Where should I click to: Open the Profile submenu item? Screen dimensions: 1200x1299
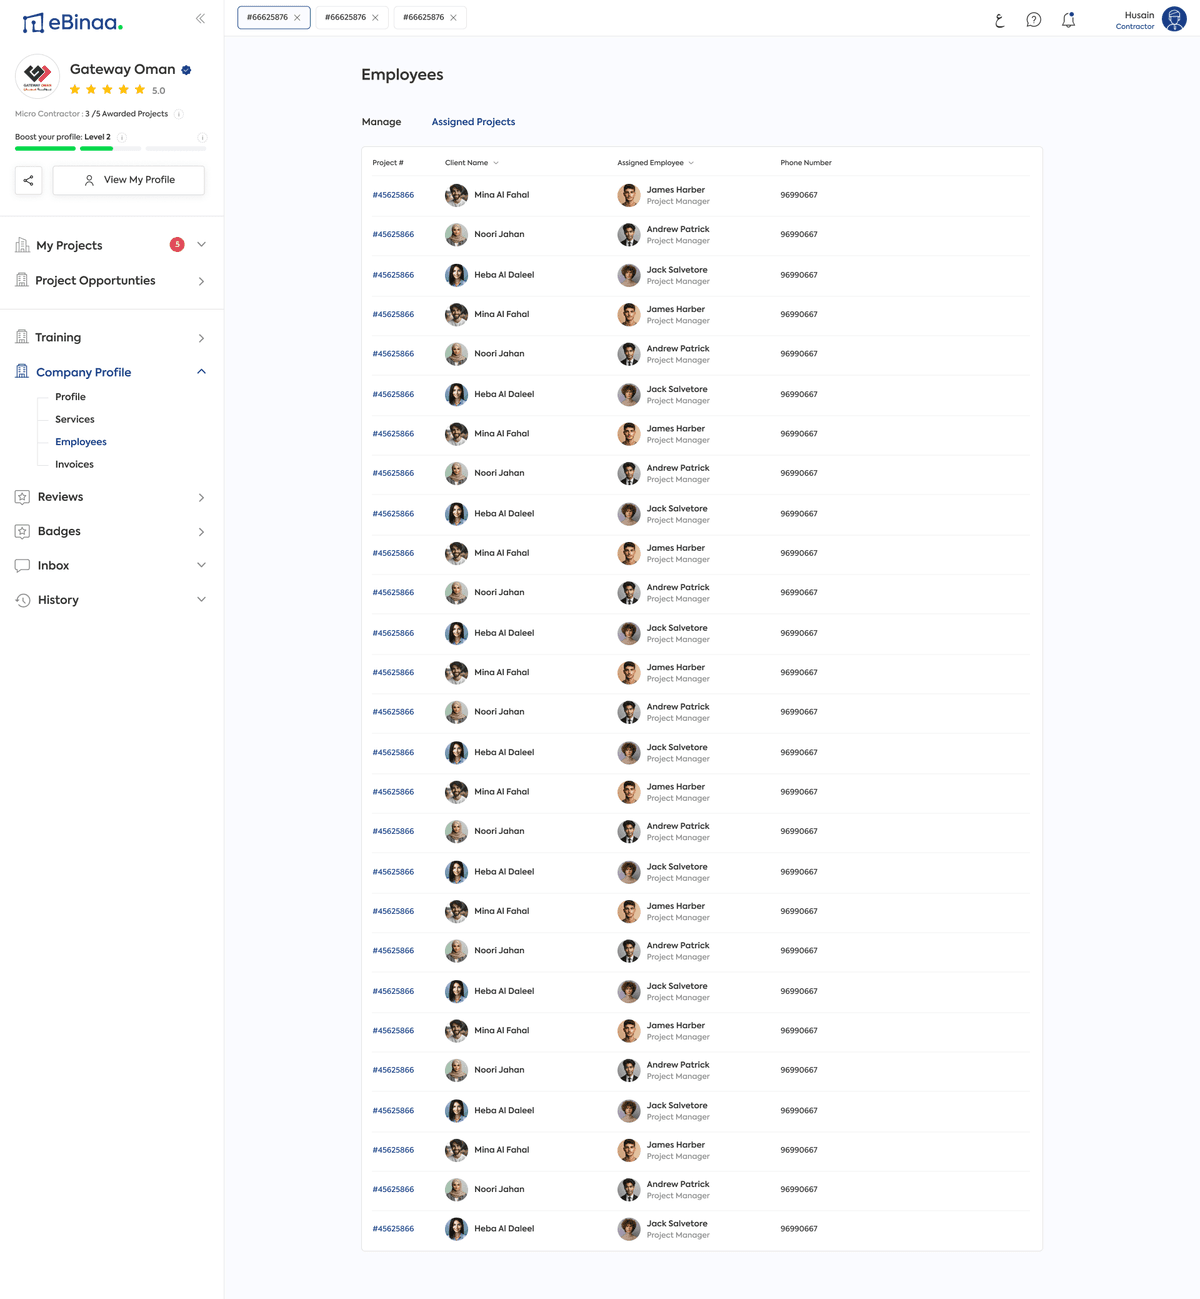[x=70, y=397]
